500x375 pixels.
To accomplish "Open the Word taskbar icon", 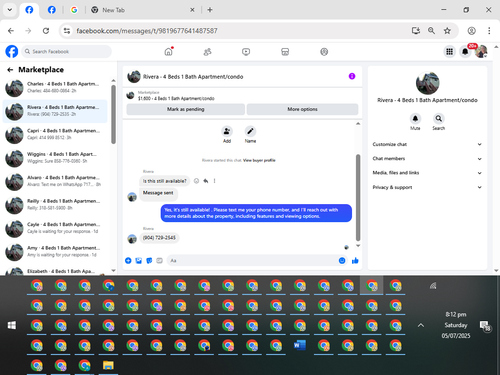I will (x=300, y=345).
